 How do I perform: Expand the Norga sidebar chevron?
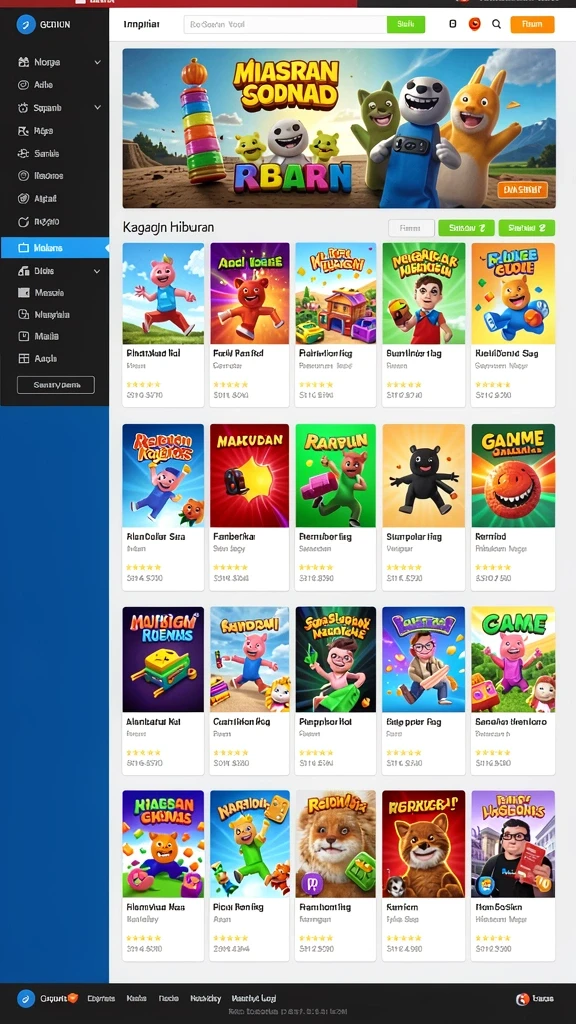point(97,62)
